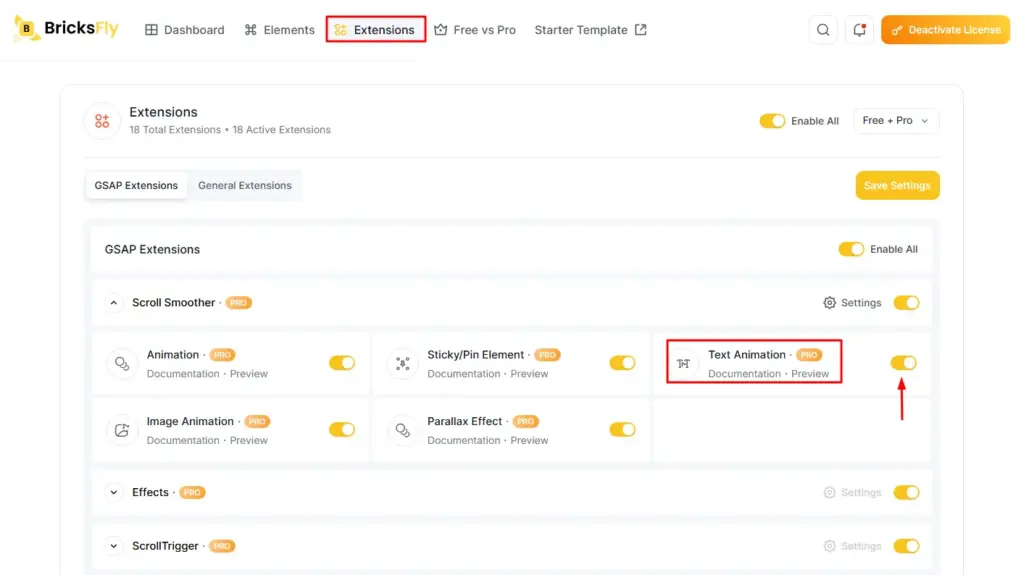This screenshot has height=575, width=1024.
Task: Toggle the Effects switch
Action: point(906,492)
